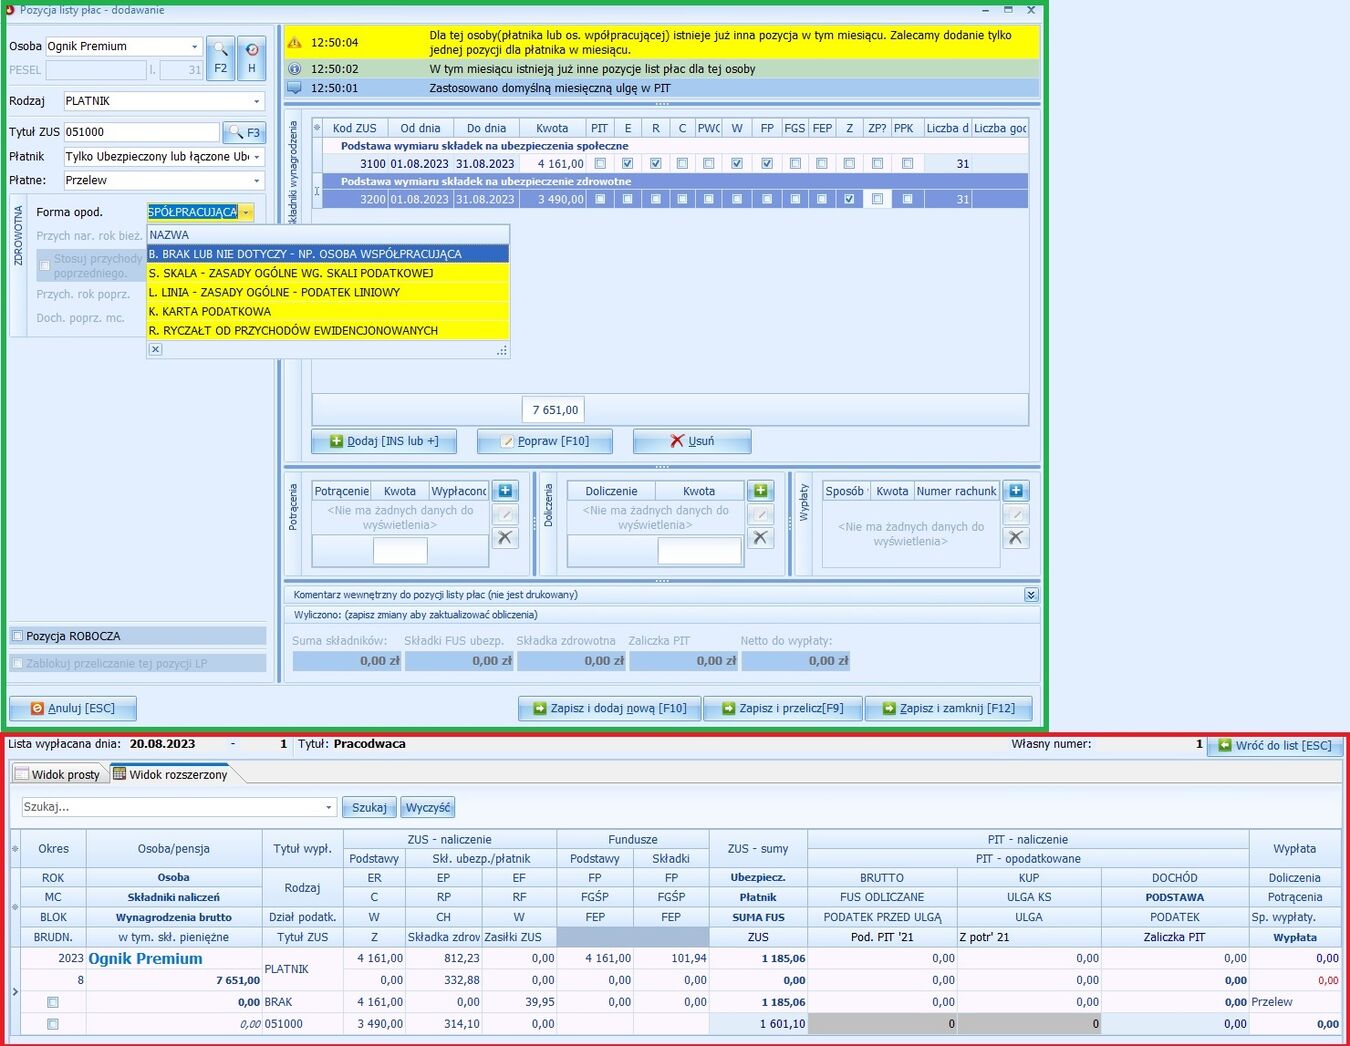Click the Szukaj search button
This screenshot has height=1046, width=1350.
tap(369, 807)
